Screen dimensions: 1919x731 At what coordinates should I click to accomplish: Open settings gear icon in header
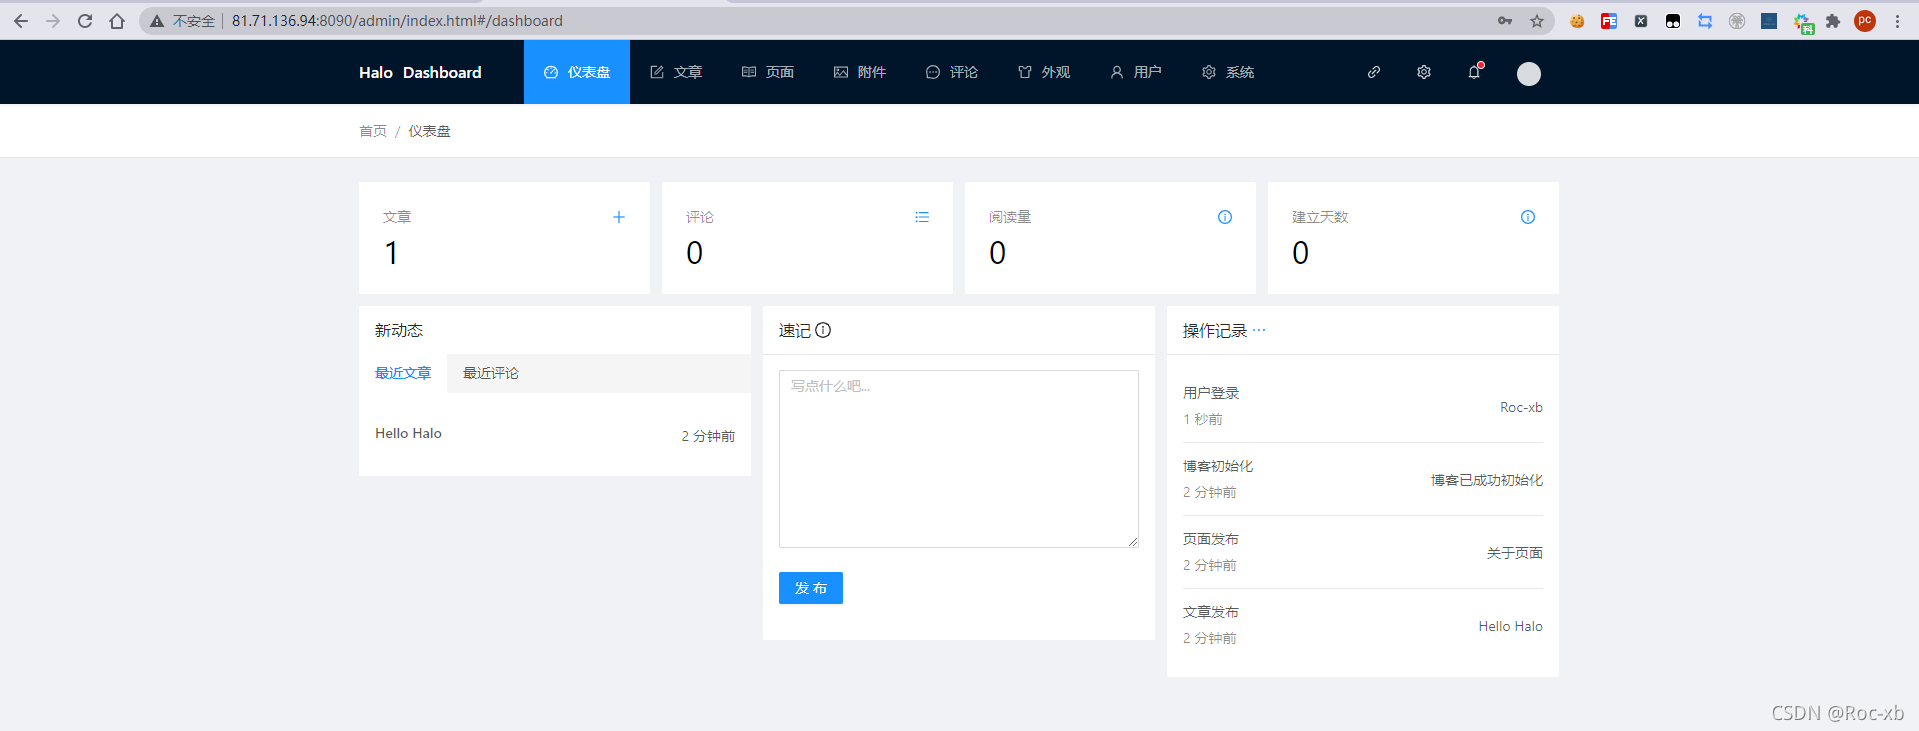click(x=1424, y=72)
